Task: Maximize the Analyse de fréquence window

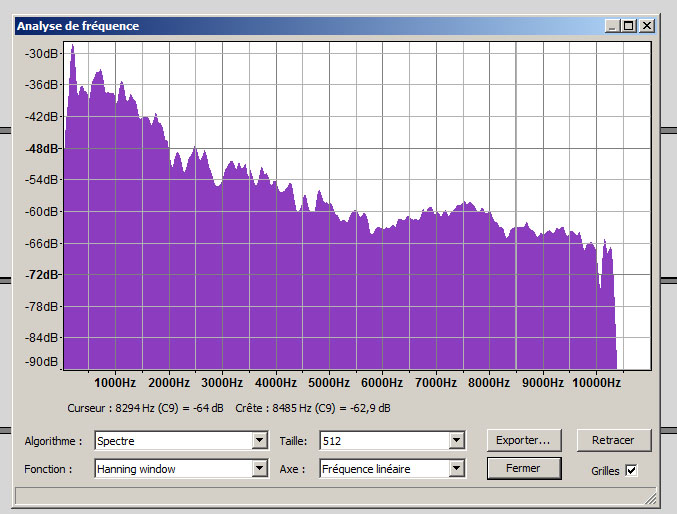Action: point(629,26)
